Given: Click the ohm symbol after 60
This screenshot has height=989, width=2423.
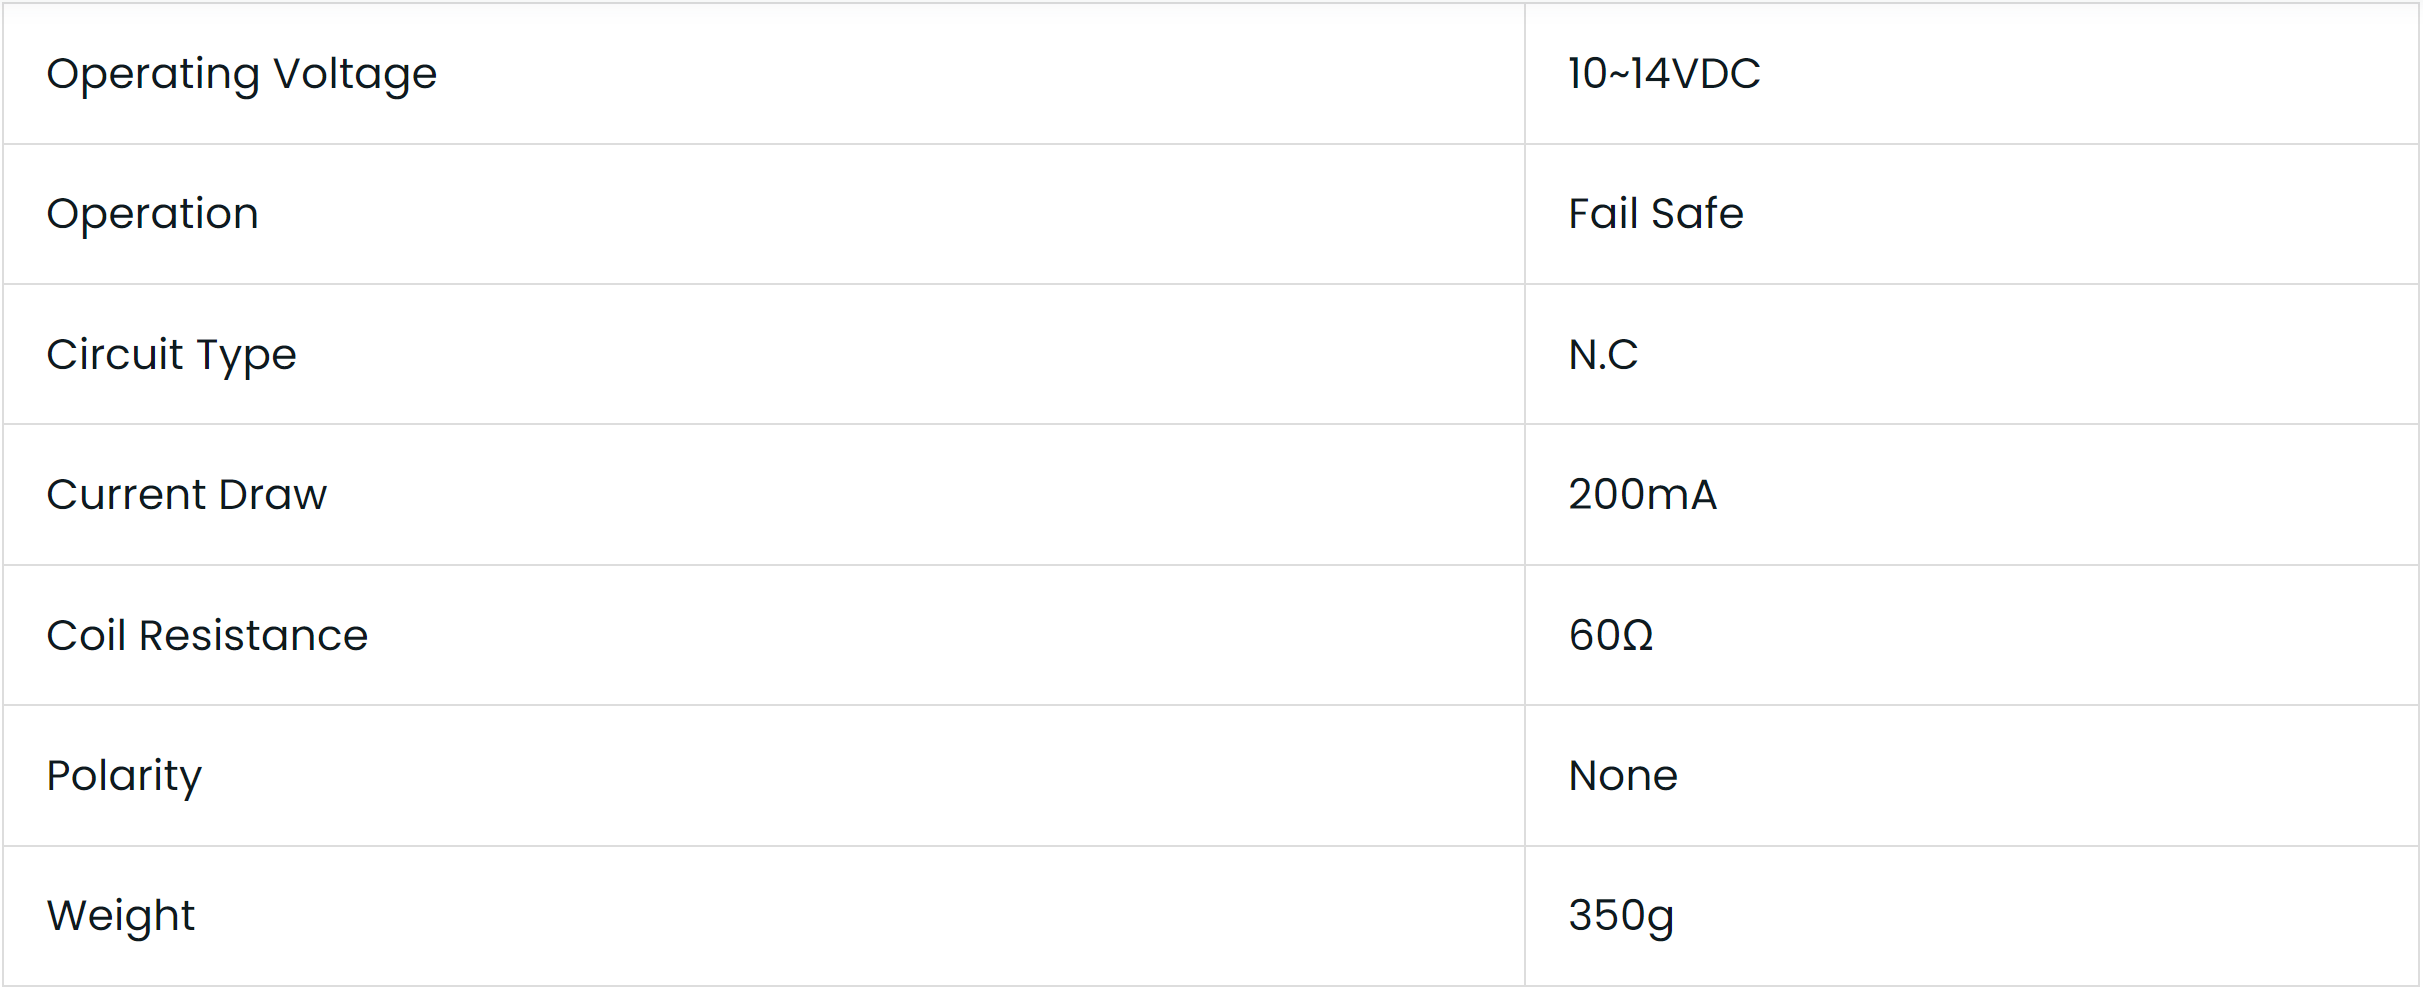Looking at the screenshot, I should [x=1638, y=636].
